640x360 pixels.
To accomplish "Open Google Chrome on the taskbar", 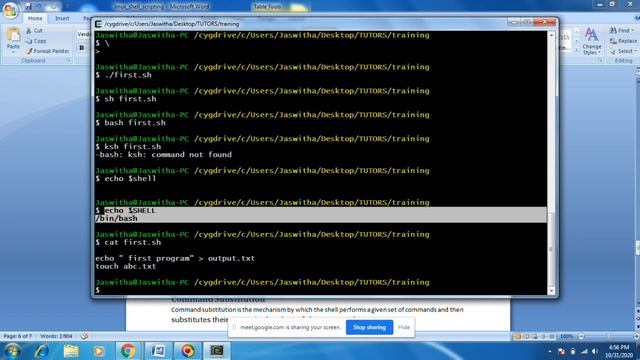I will pos(128,351).
